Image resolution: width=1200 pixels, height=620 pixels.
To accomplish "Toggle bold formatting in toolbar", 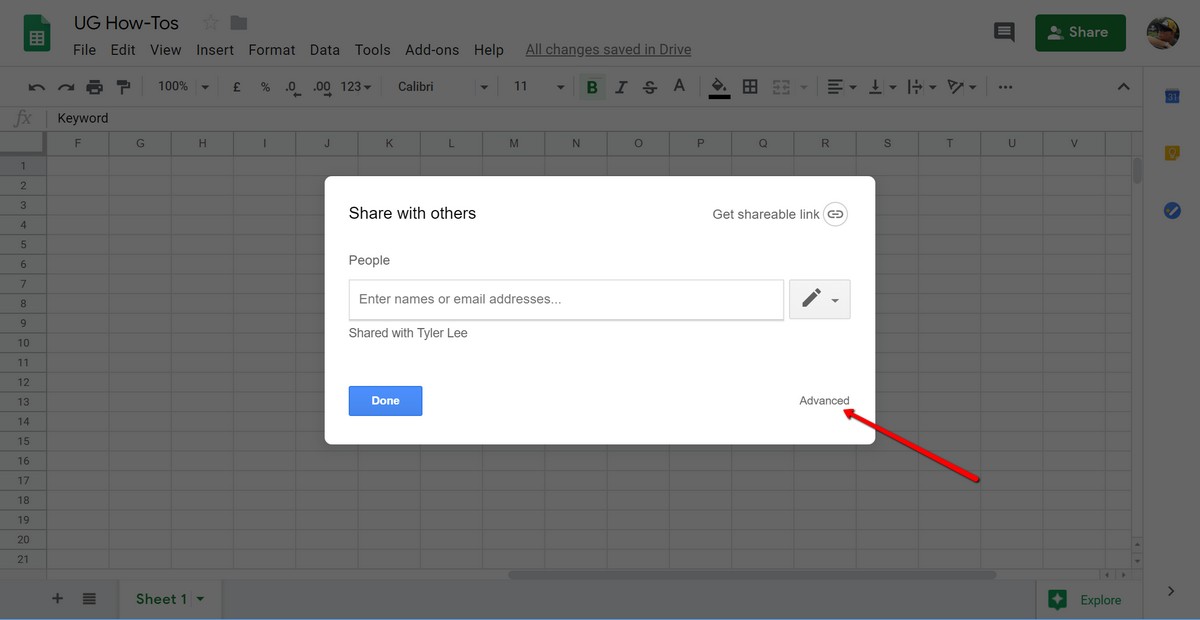I will [x=592, y=86].
